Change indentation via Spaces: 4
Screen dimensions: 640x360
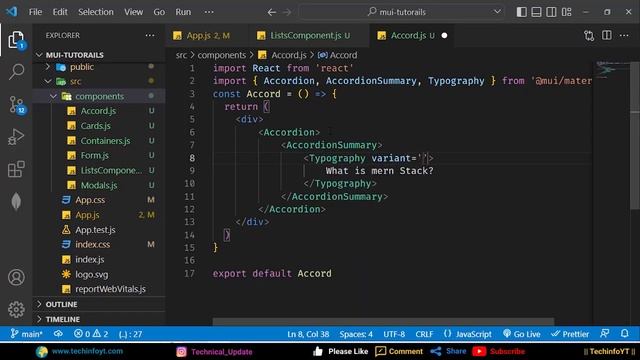[x=356, y=334]
